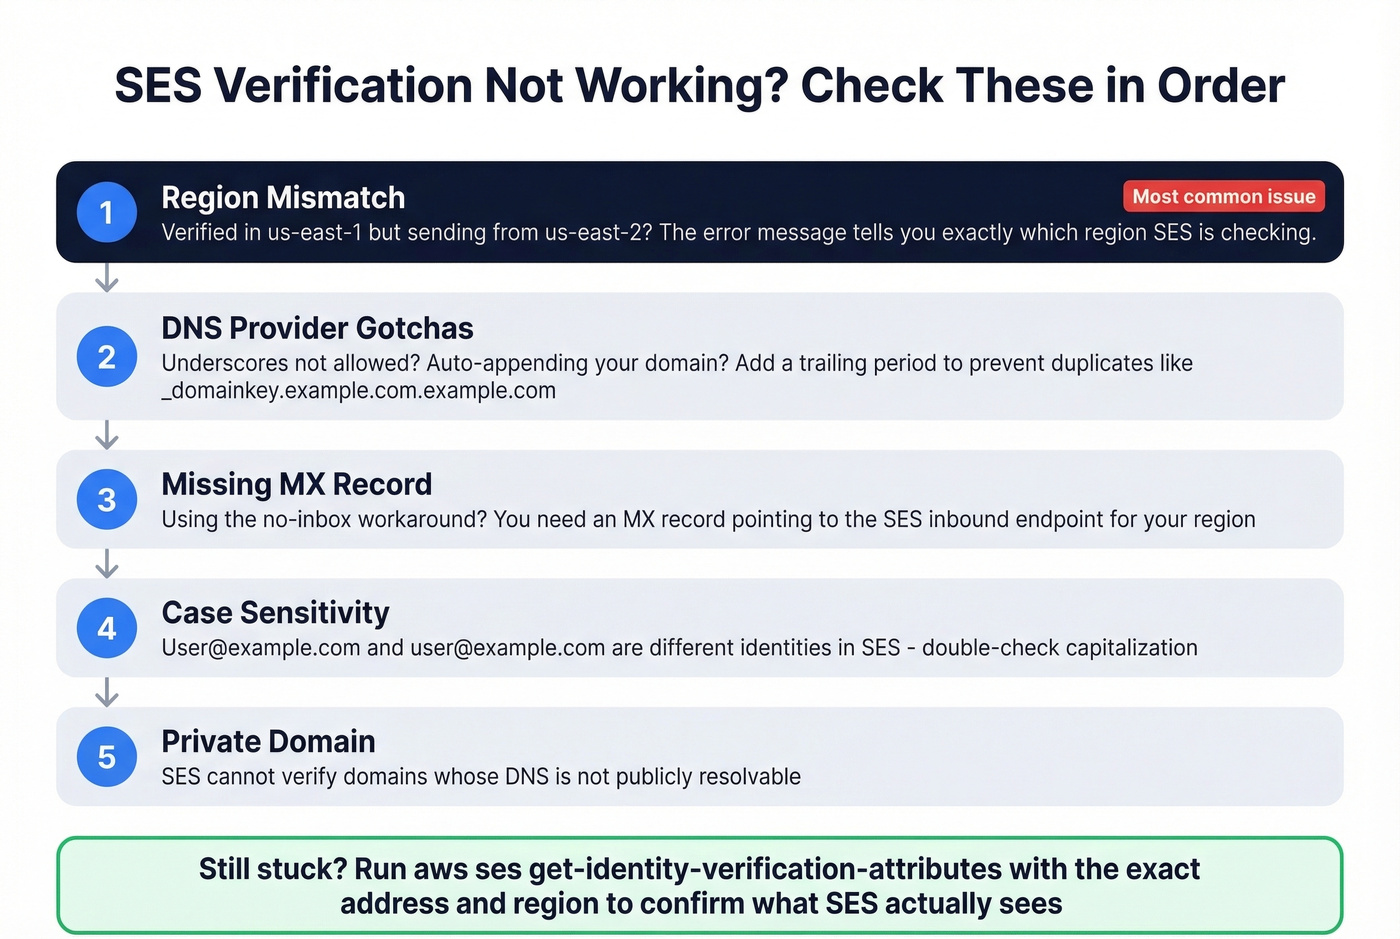Select the numbered circle for step 1
Viewport: 1400px width, 939px height.
point(106,213)
